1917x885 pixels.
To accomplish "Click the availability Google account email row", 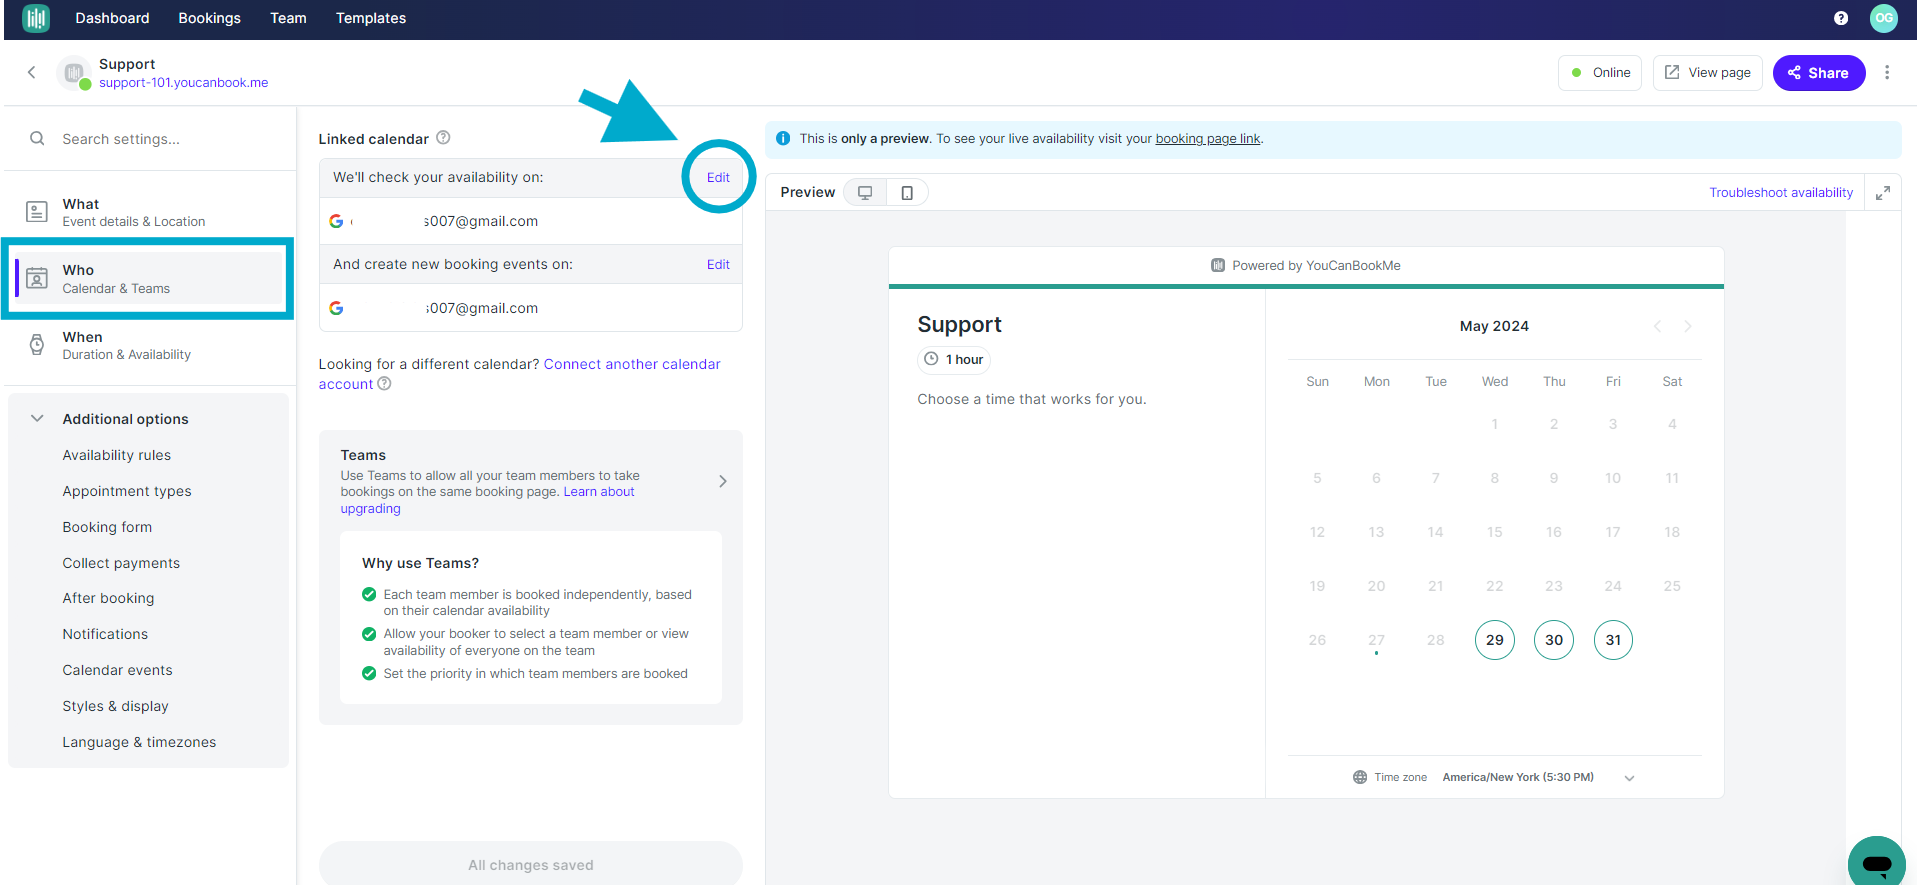I will (530, 221).
